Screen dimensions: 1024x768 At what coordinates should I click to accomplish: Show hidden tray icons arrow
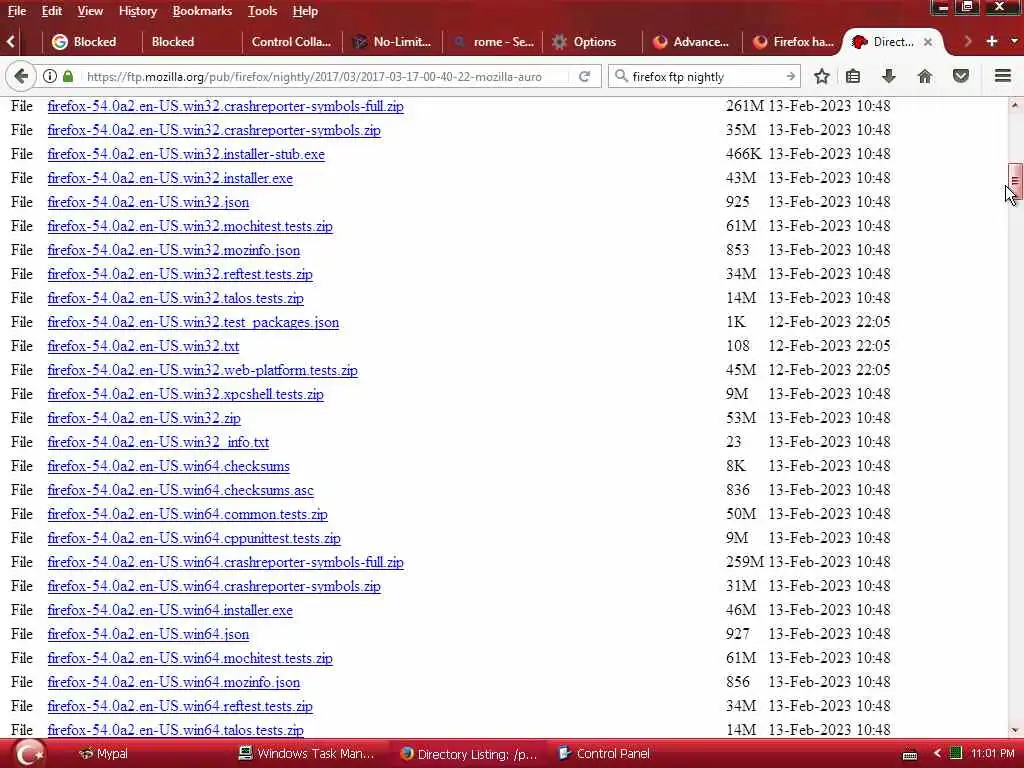pyautogui.click(x=937, y=754)
